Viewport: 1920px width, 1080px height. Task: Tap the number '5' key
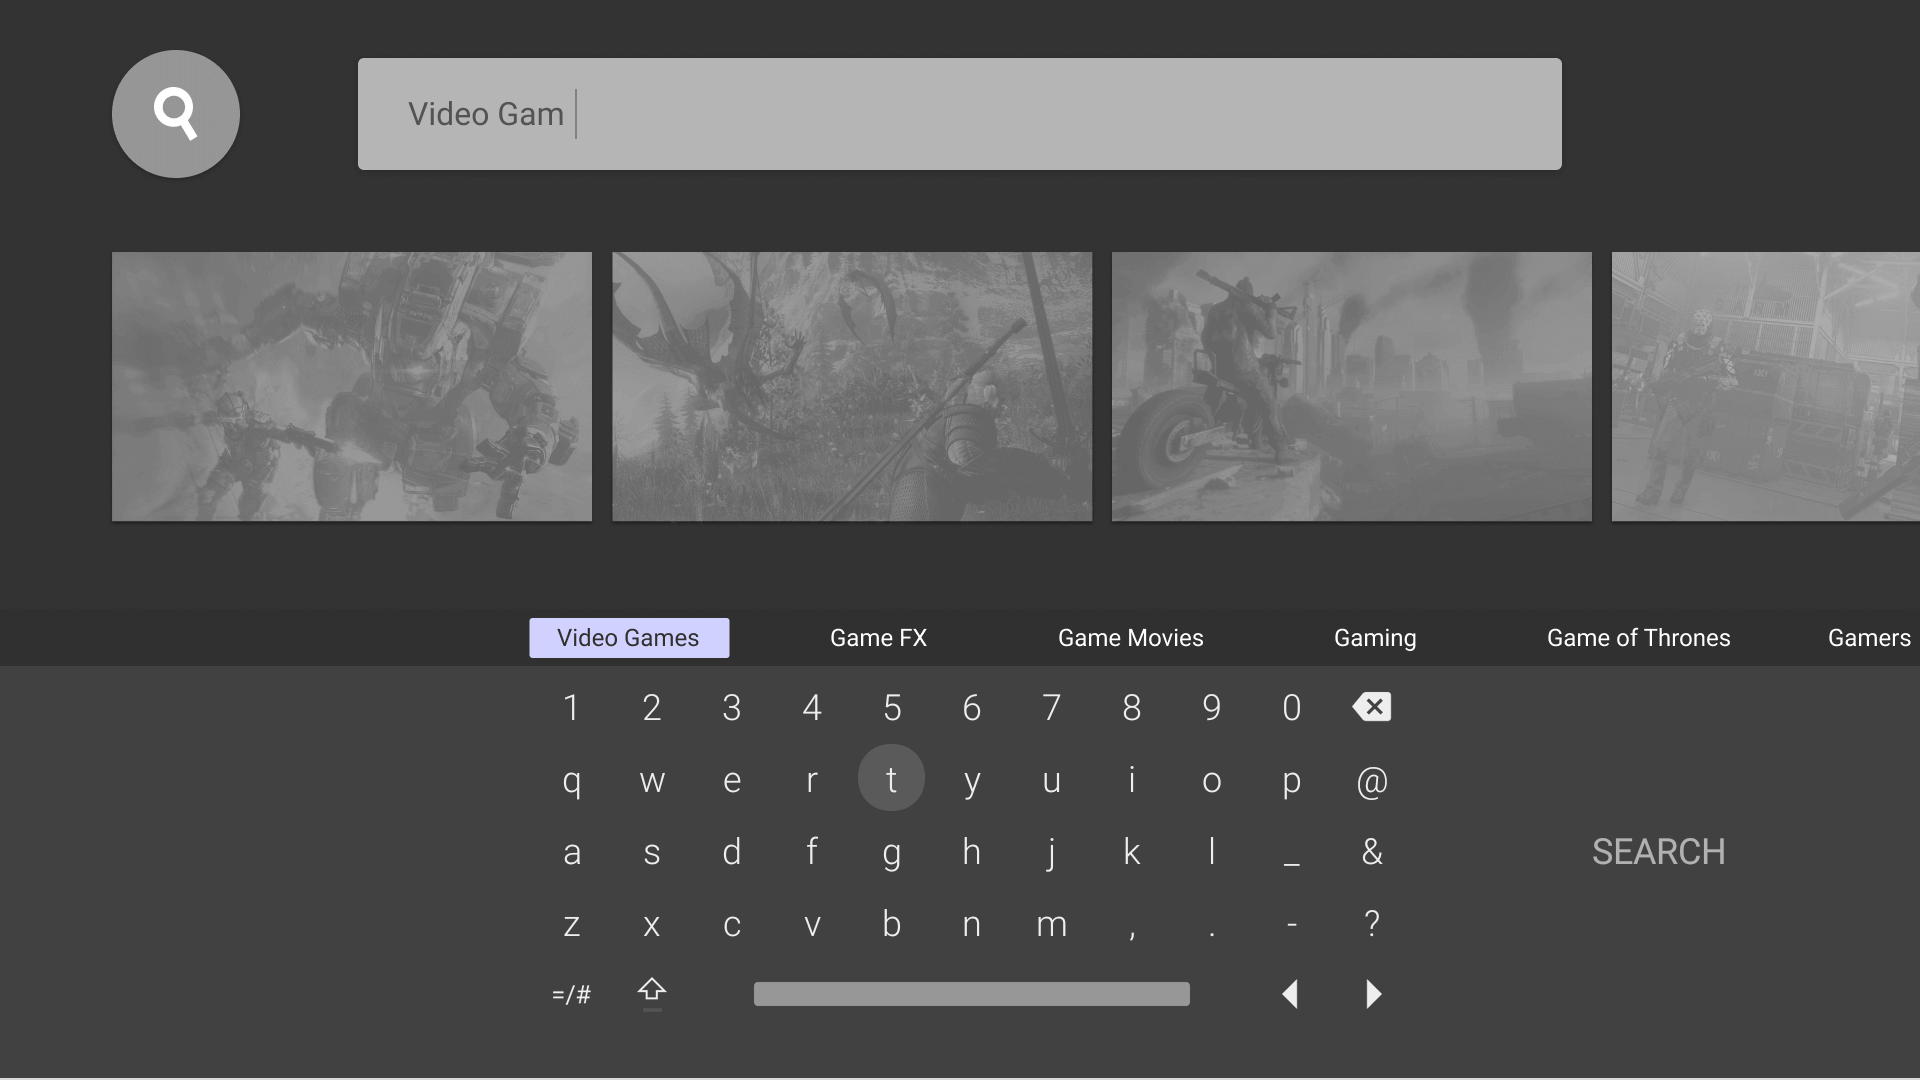pyautogui.click(x=892, y=708)
